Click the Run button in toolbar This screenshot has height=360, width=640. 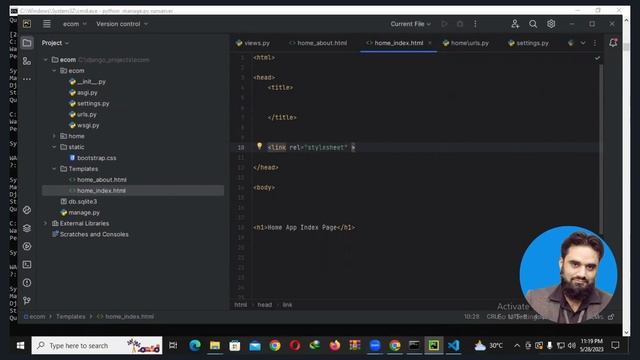pos(444,24)
